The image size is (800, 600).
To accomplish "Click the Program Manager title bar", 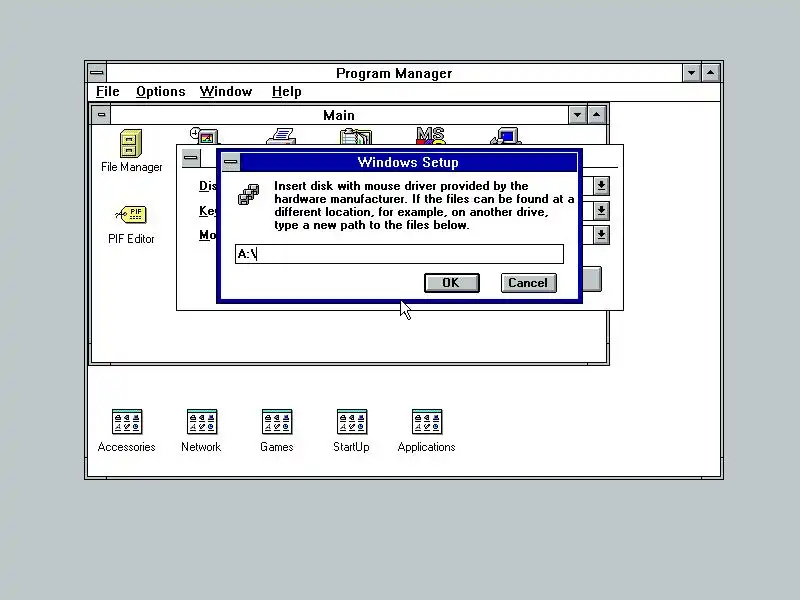I will pos(394,73).
